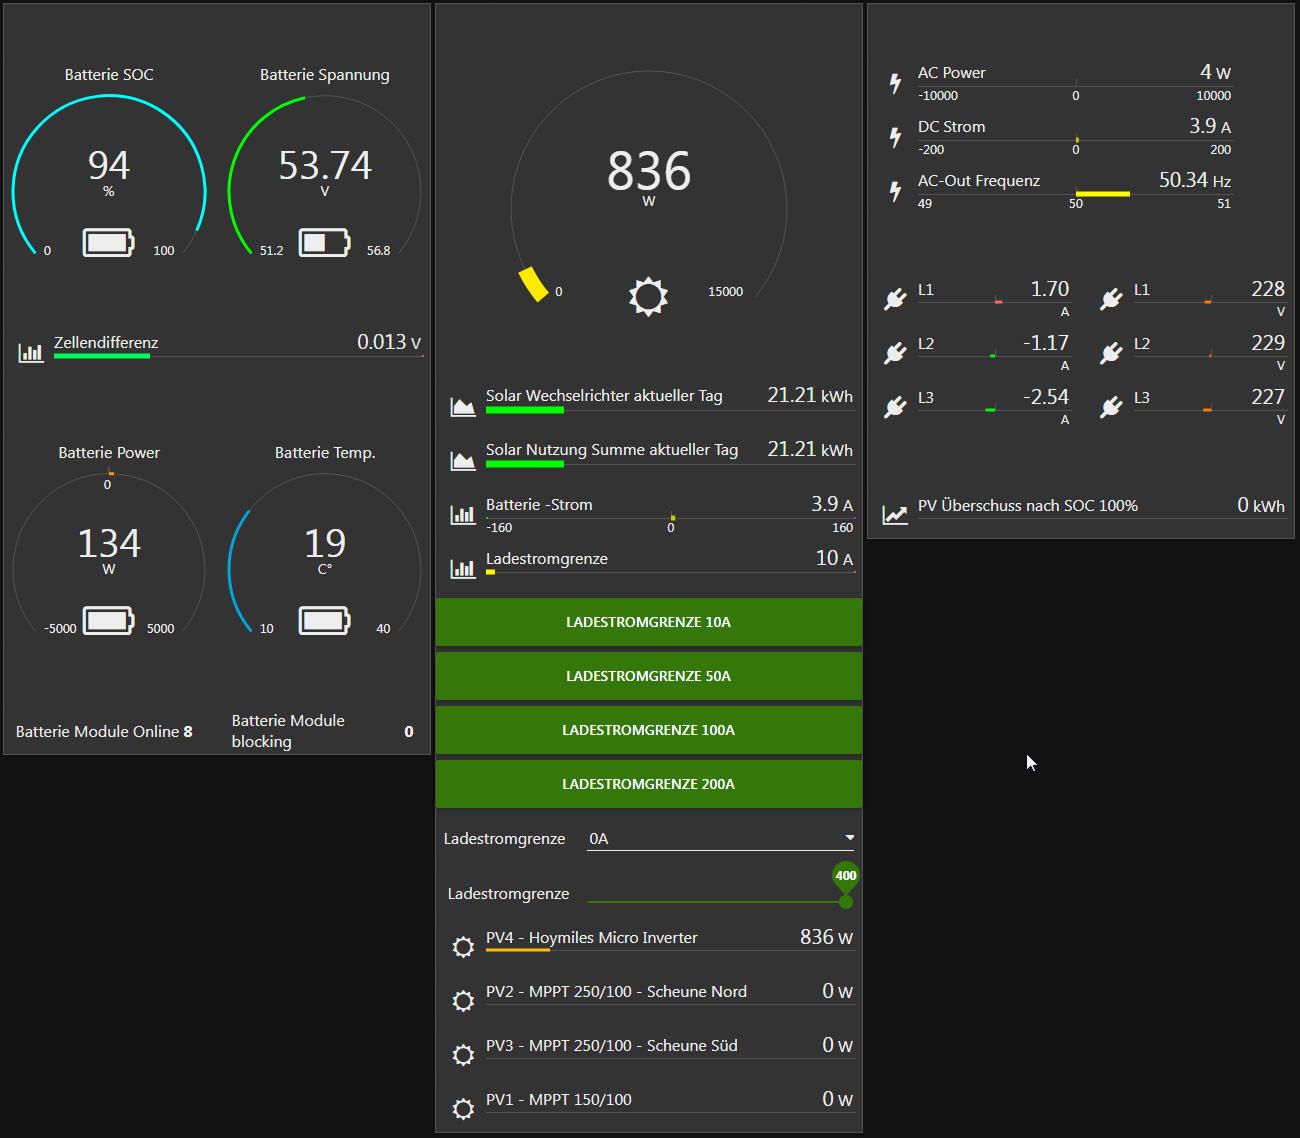Click the PV Überschuss 0 kWh value
The width and height of the screenshot is (1300, 1138).
point(1261,505)
